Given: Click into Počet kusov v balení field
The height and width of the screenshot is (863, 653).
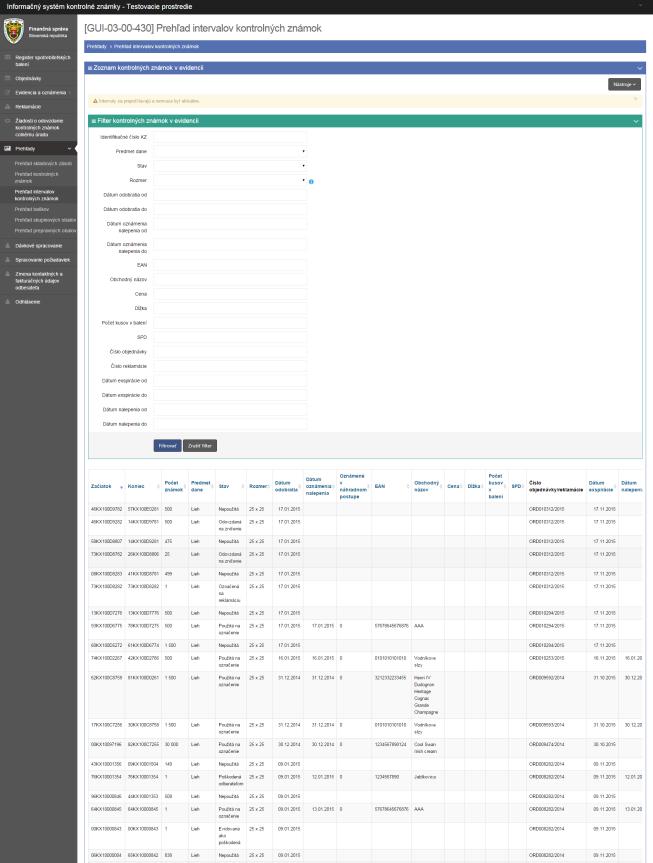Looking at the screenshot, I should (230, 323).
